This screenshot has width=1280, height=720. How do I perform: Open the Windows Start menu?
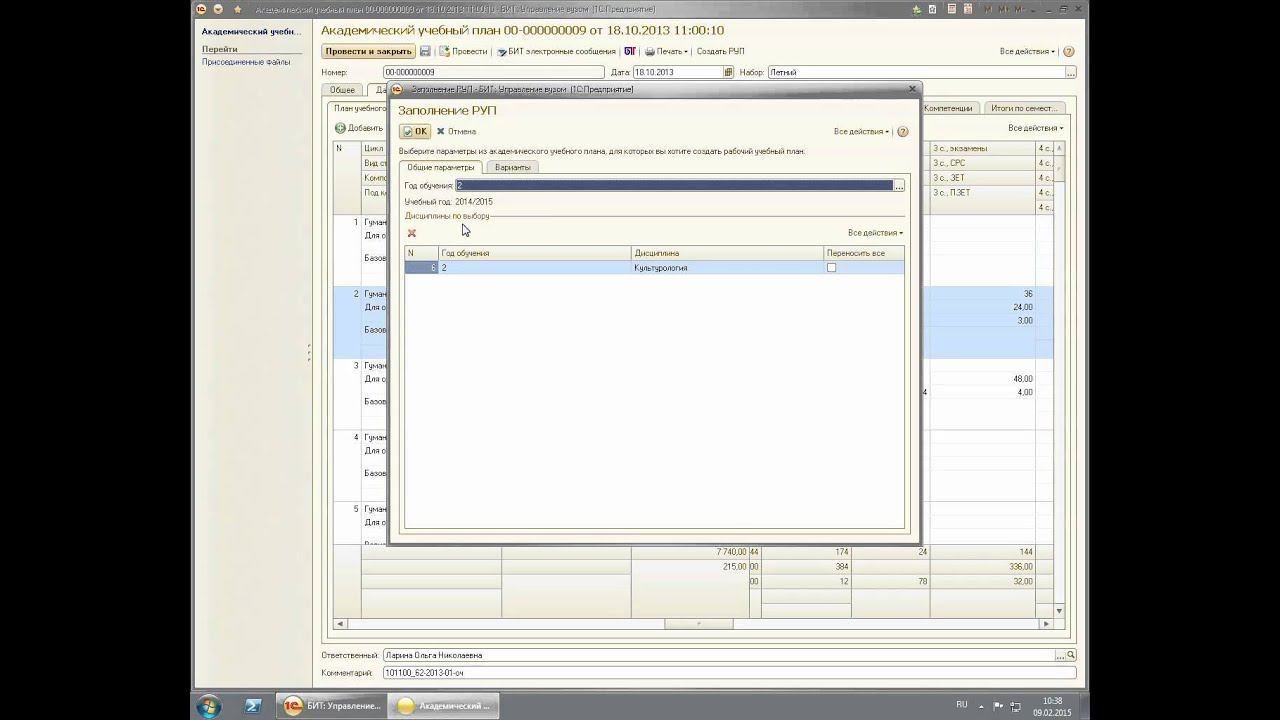point(209,705)
